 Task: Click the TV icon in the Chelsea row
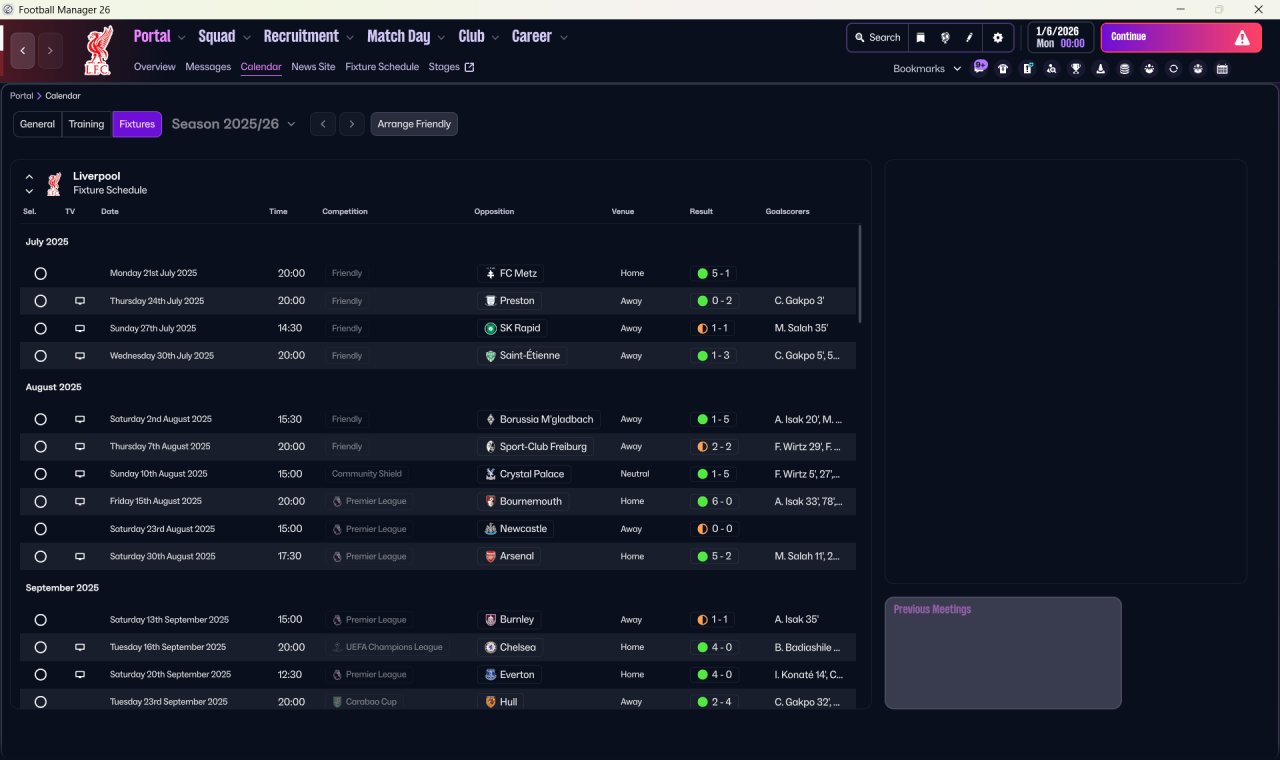[x=80, y=647]
